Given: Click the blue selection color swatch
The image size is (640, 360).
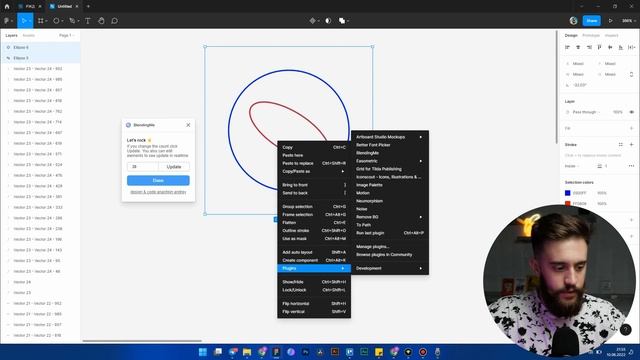Looking at the screenshot, I should click(567, 193).
